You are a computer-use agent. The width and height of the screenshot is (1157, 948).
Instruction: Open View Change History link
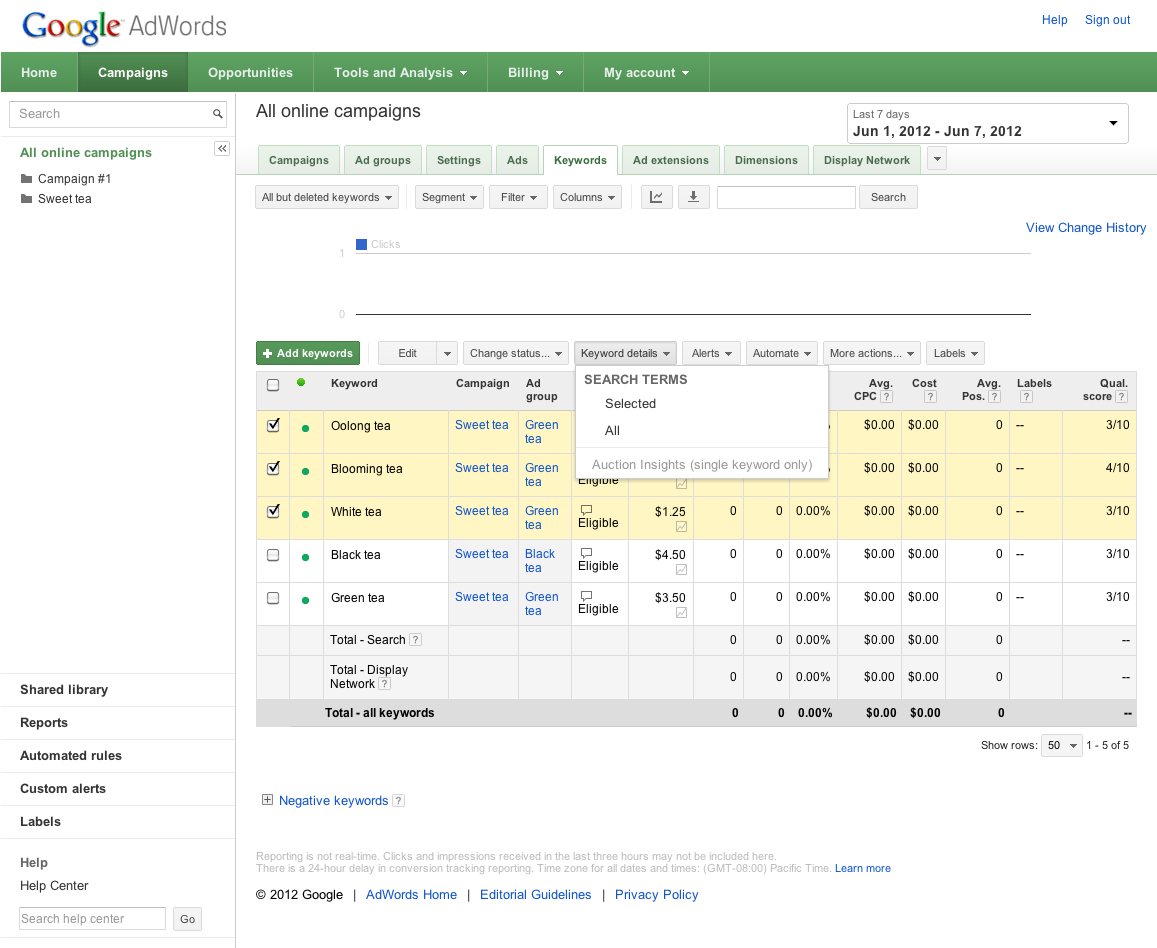(1086, 228)
